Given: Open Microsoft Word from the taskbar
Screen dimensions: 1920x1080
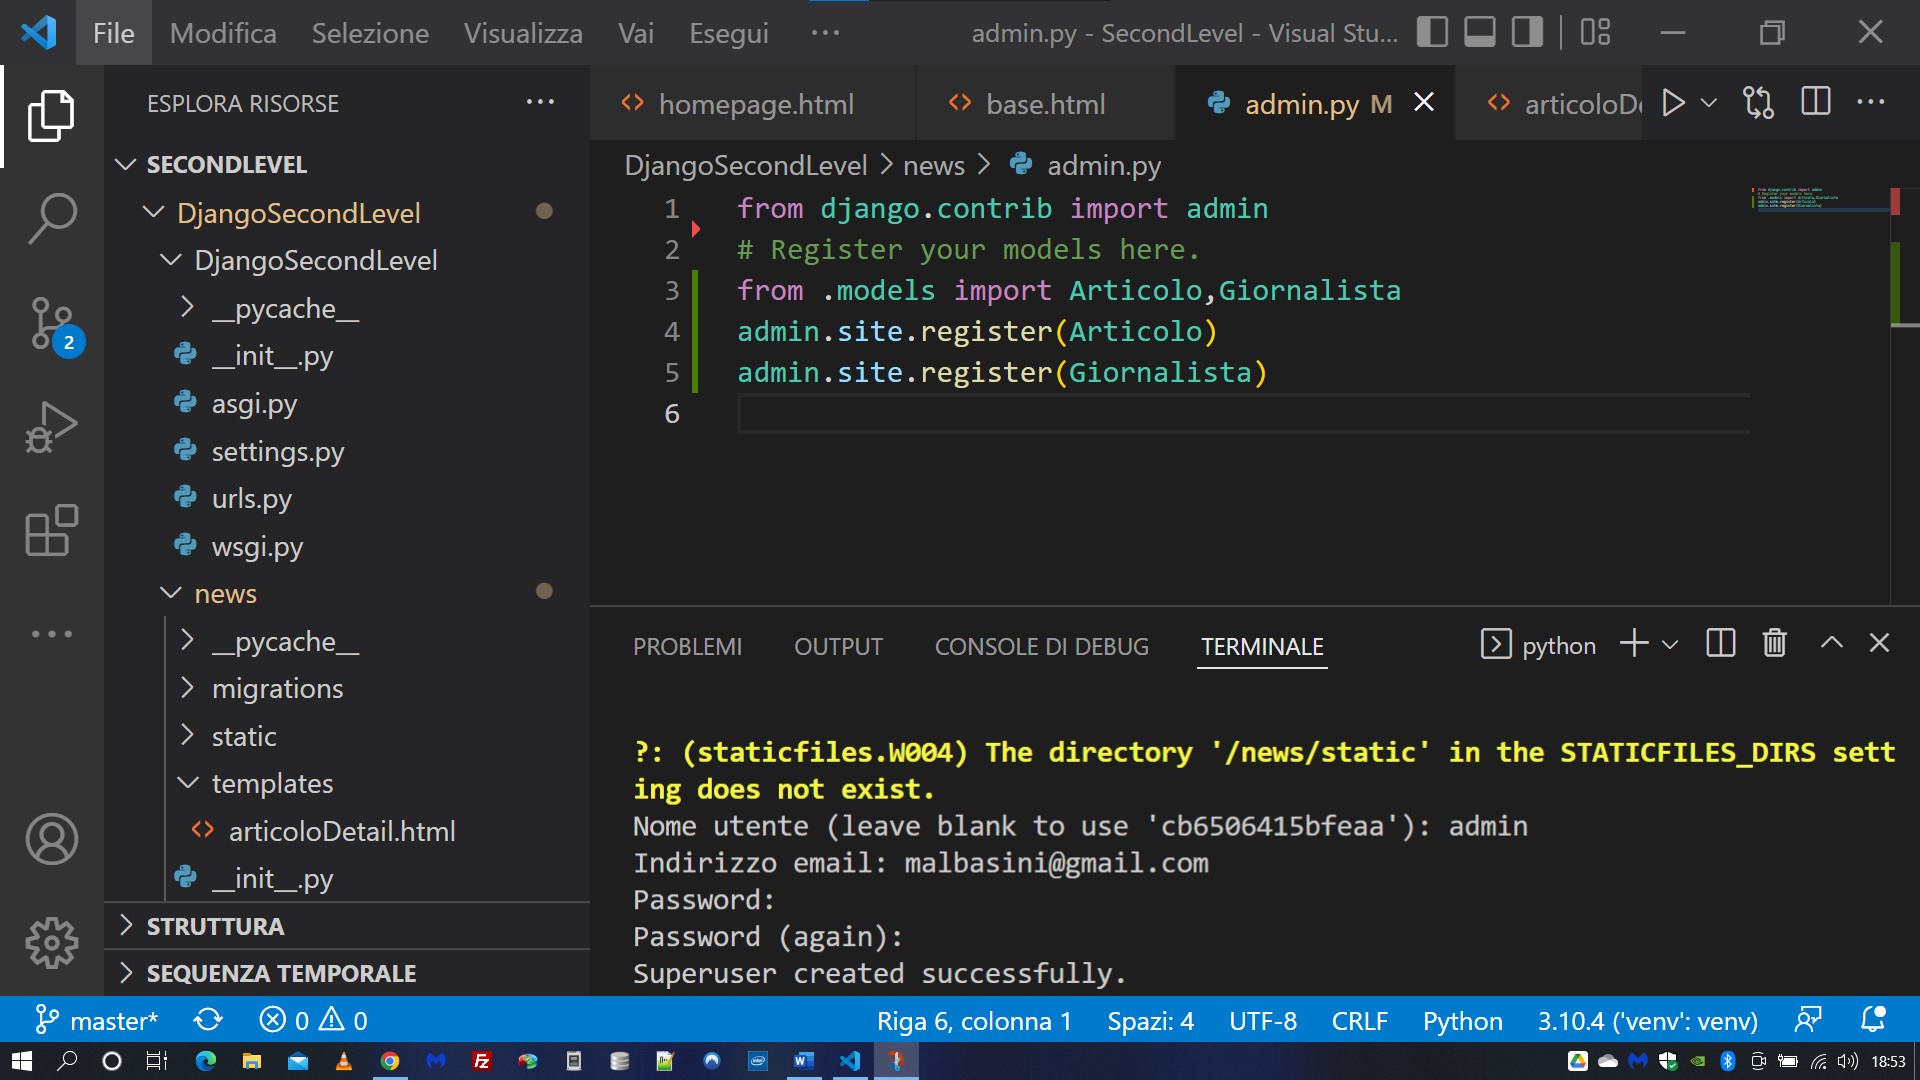Looking at the screenshot, I should (803, 1061).
